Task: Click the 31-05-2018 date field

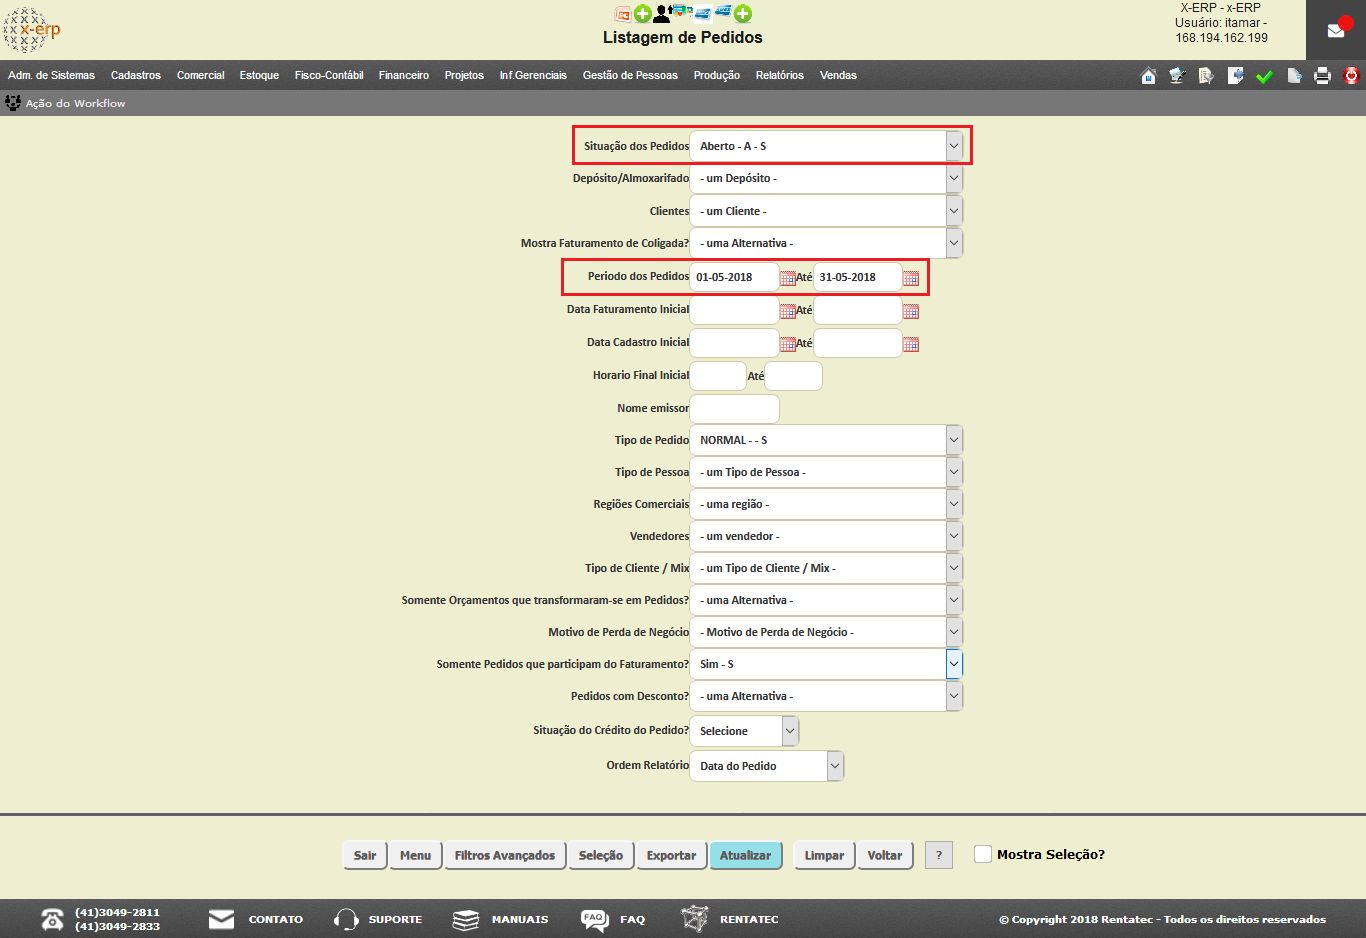Action: coord(857,277)
